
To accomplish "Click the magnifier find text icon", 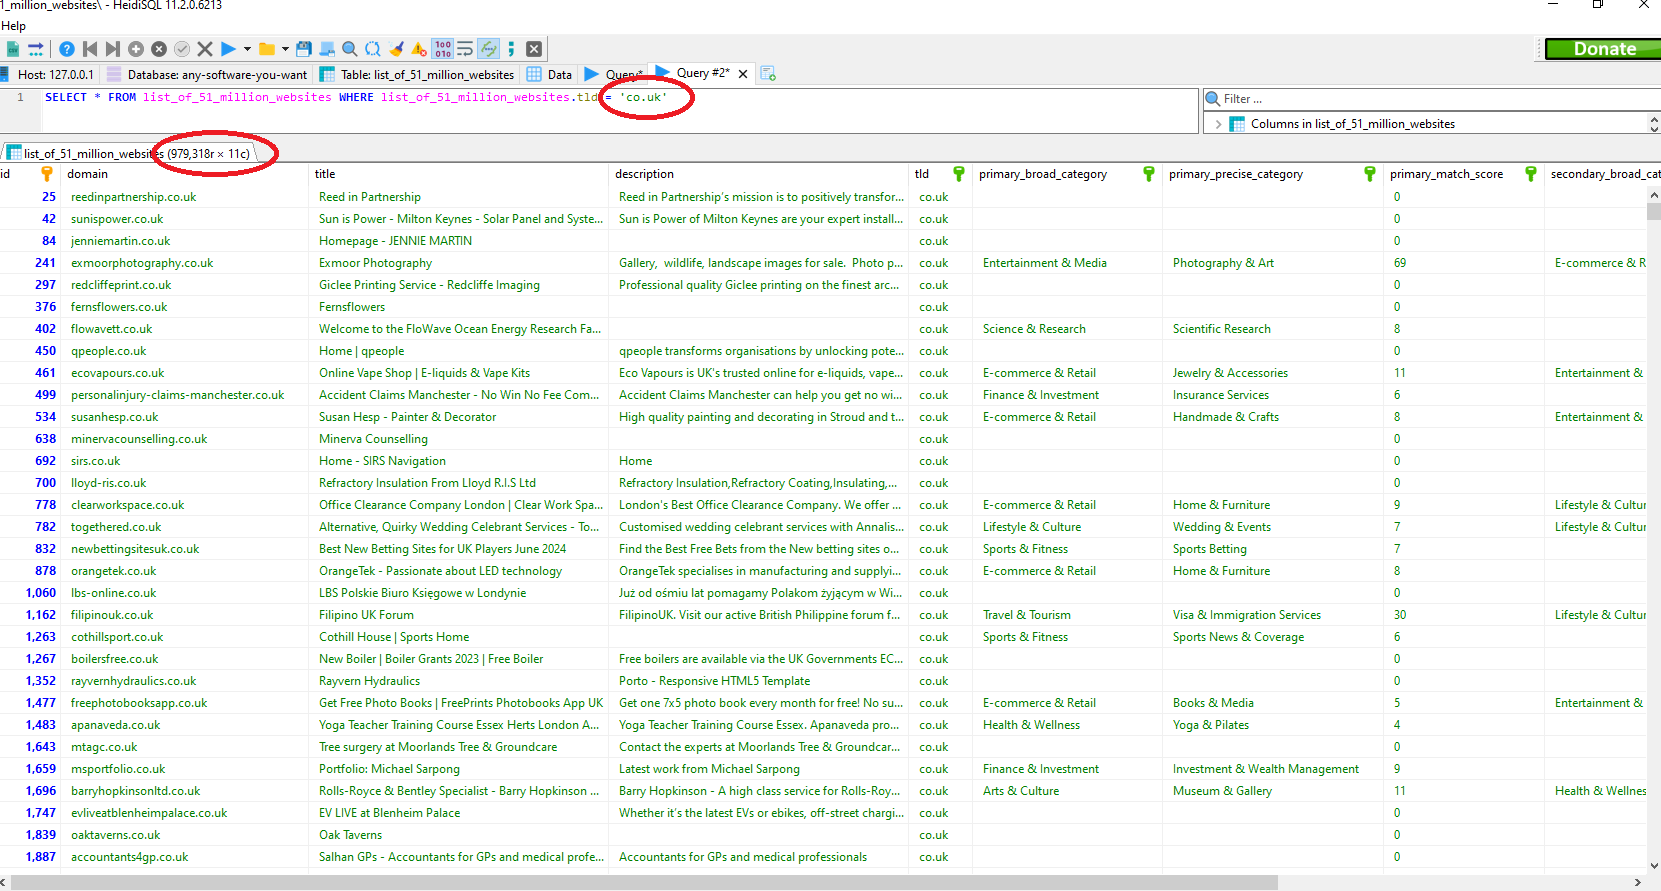I will click(350, 49).
